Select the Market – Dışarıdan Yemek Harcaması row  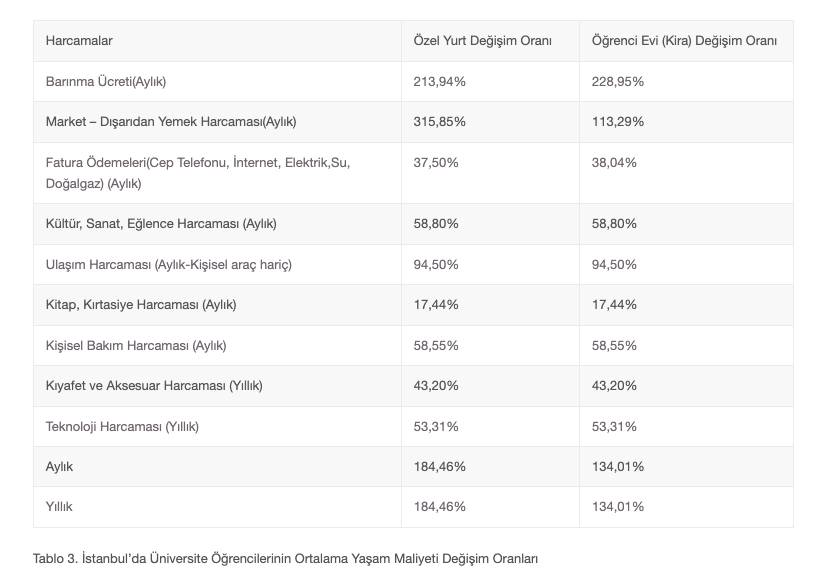point(171,122)
